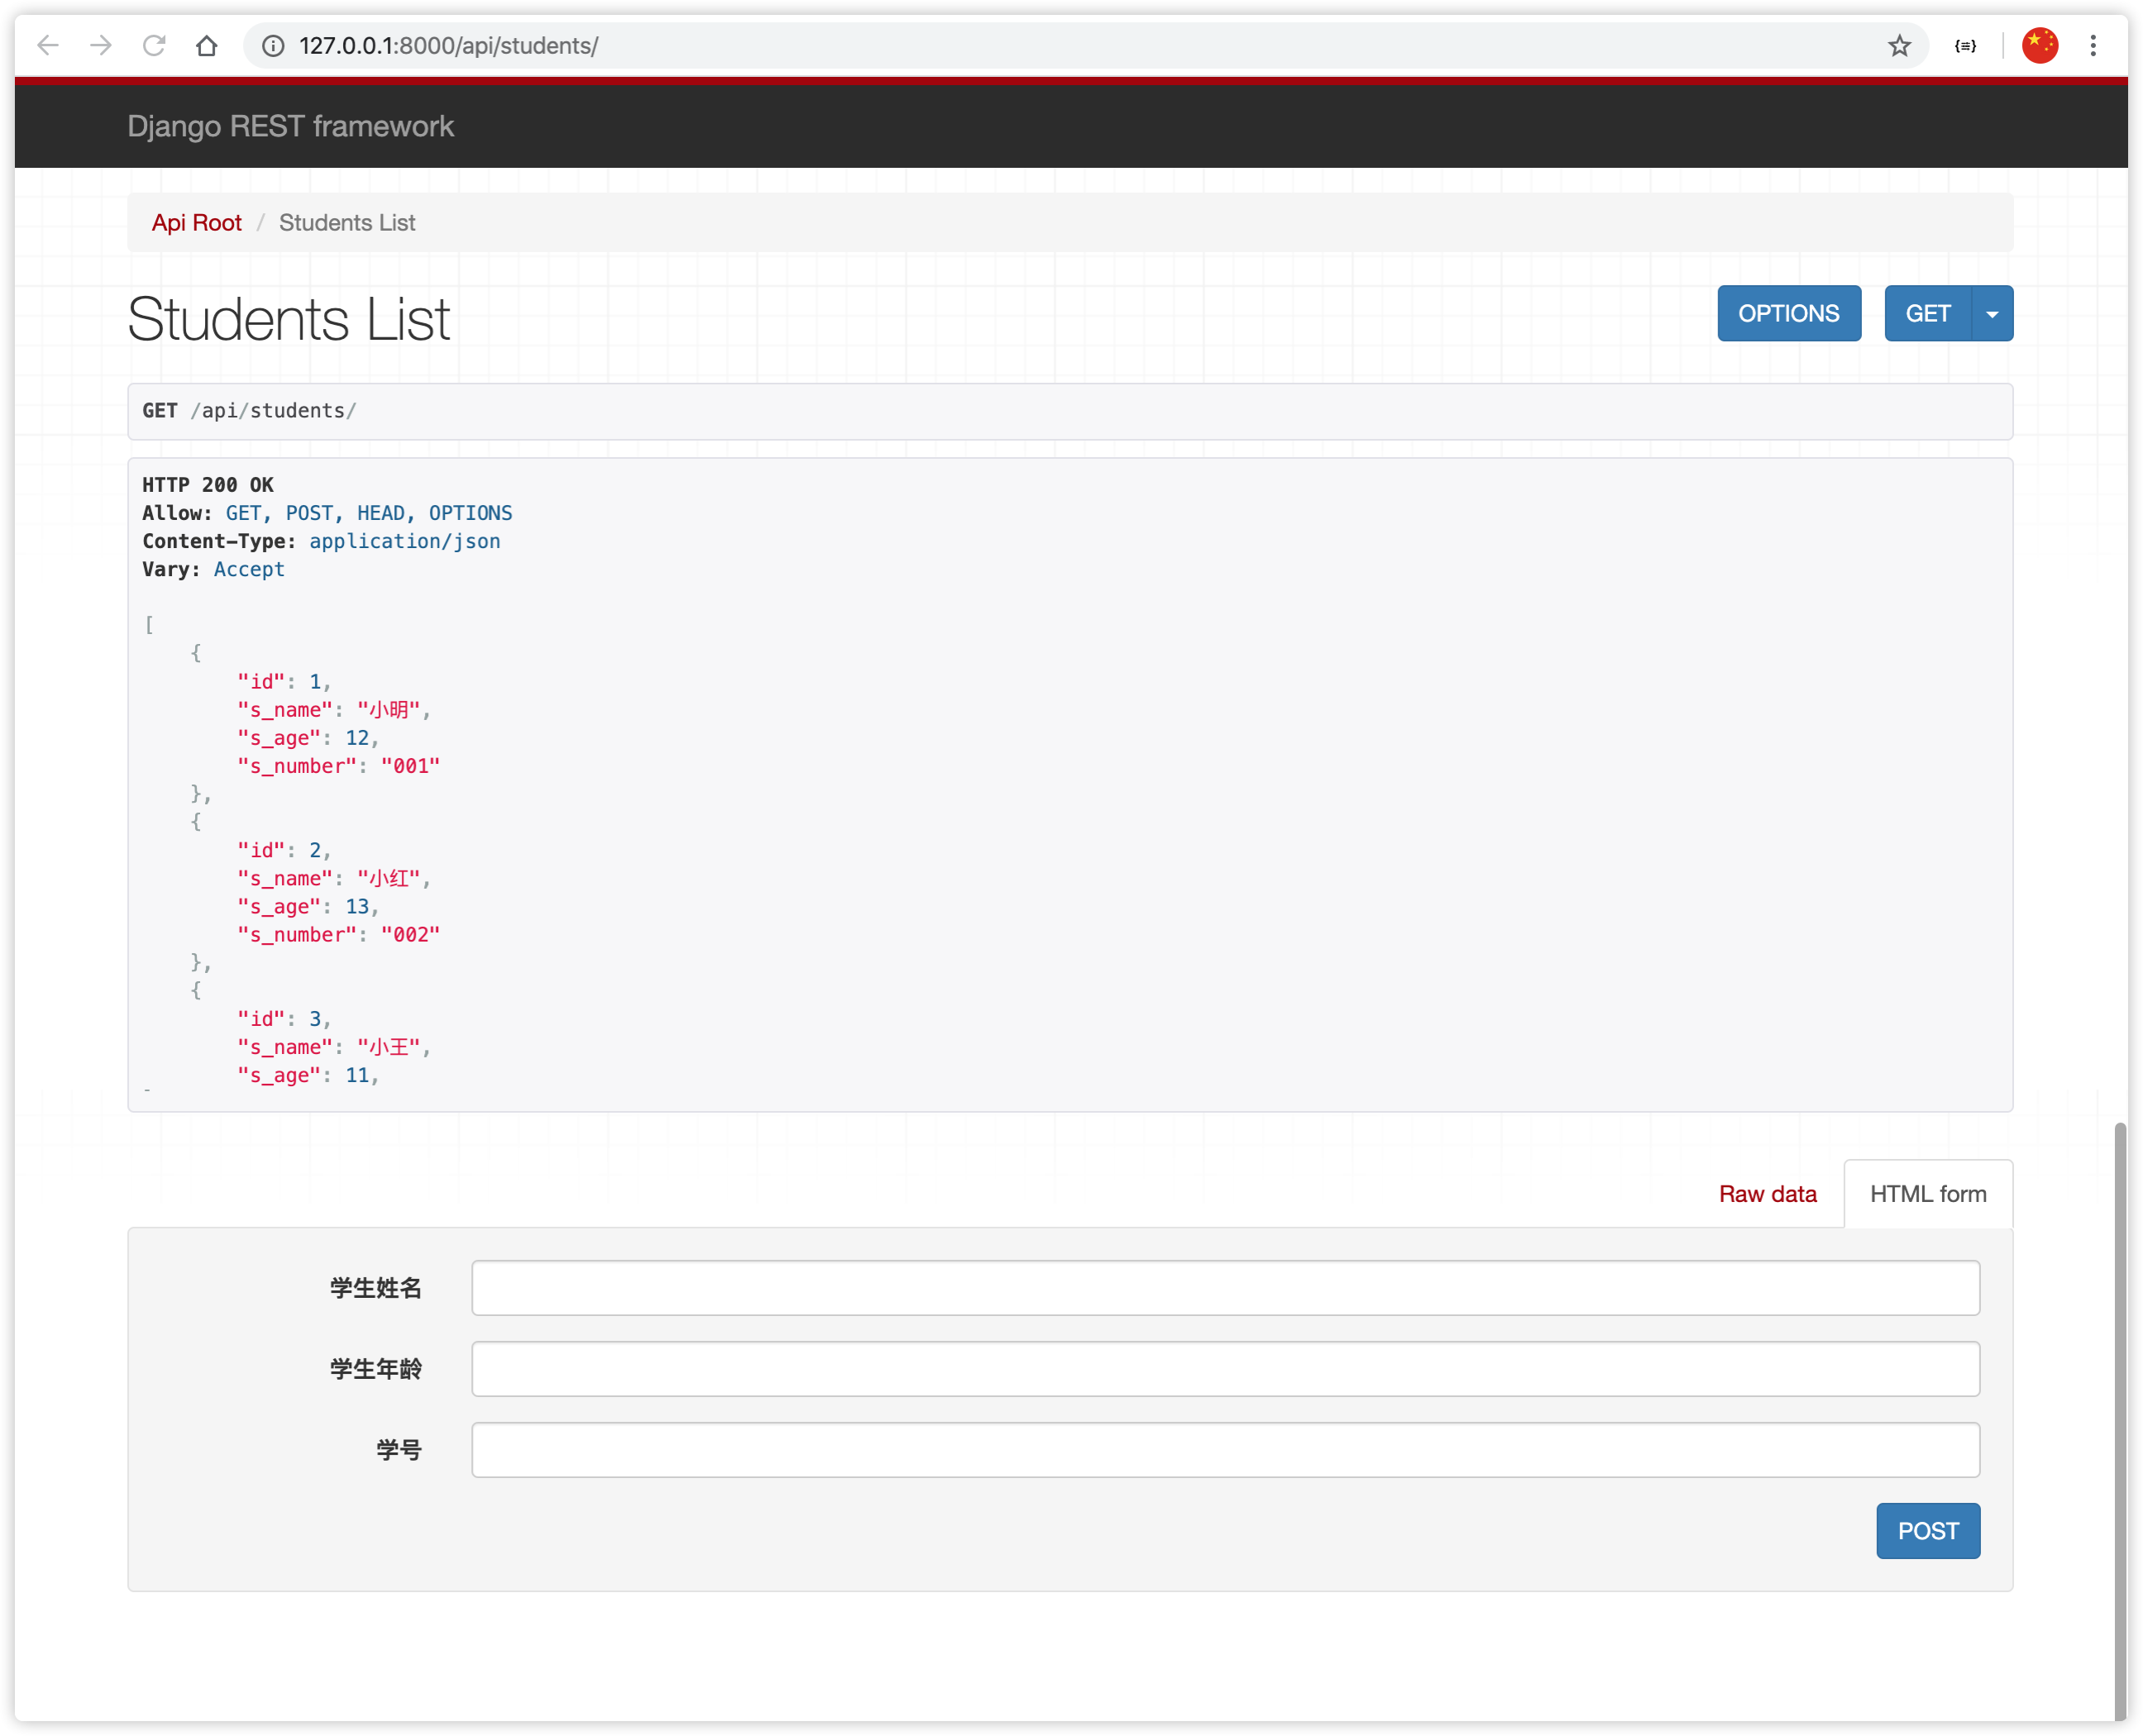Switch to the HTML form tab

[x=1928, y=1194]
